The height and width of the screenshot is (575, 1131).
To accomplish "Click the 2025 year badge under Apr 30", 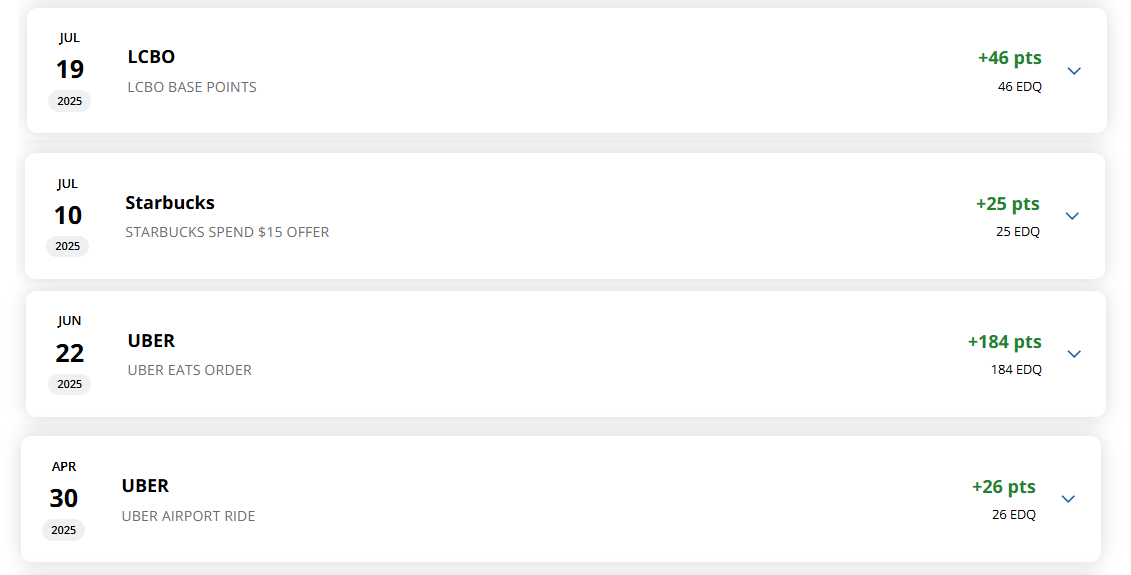I will [x=64, y=530].
